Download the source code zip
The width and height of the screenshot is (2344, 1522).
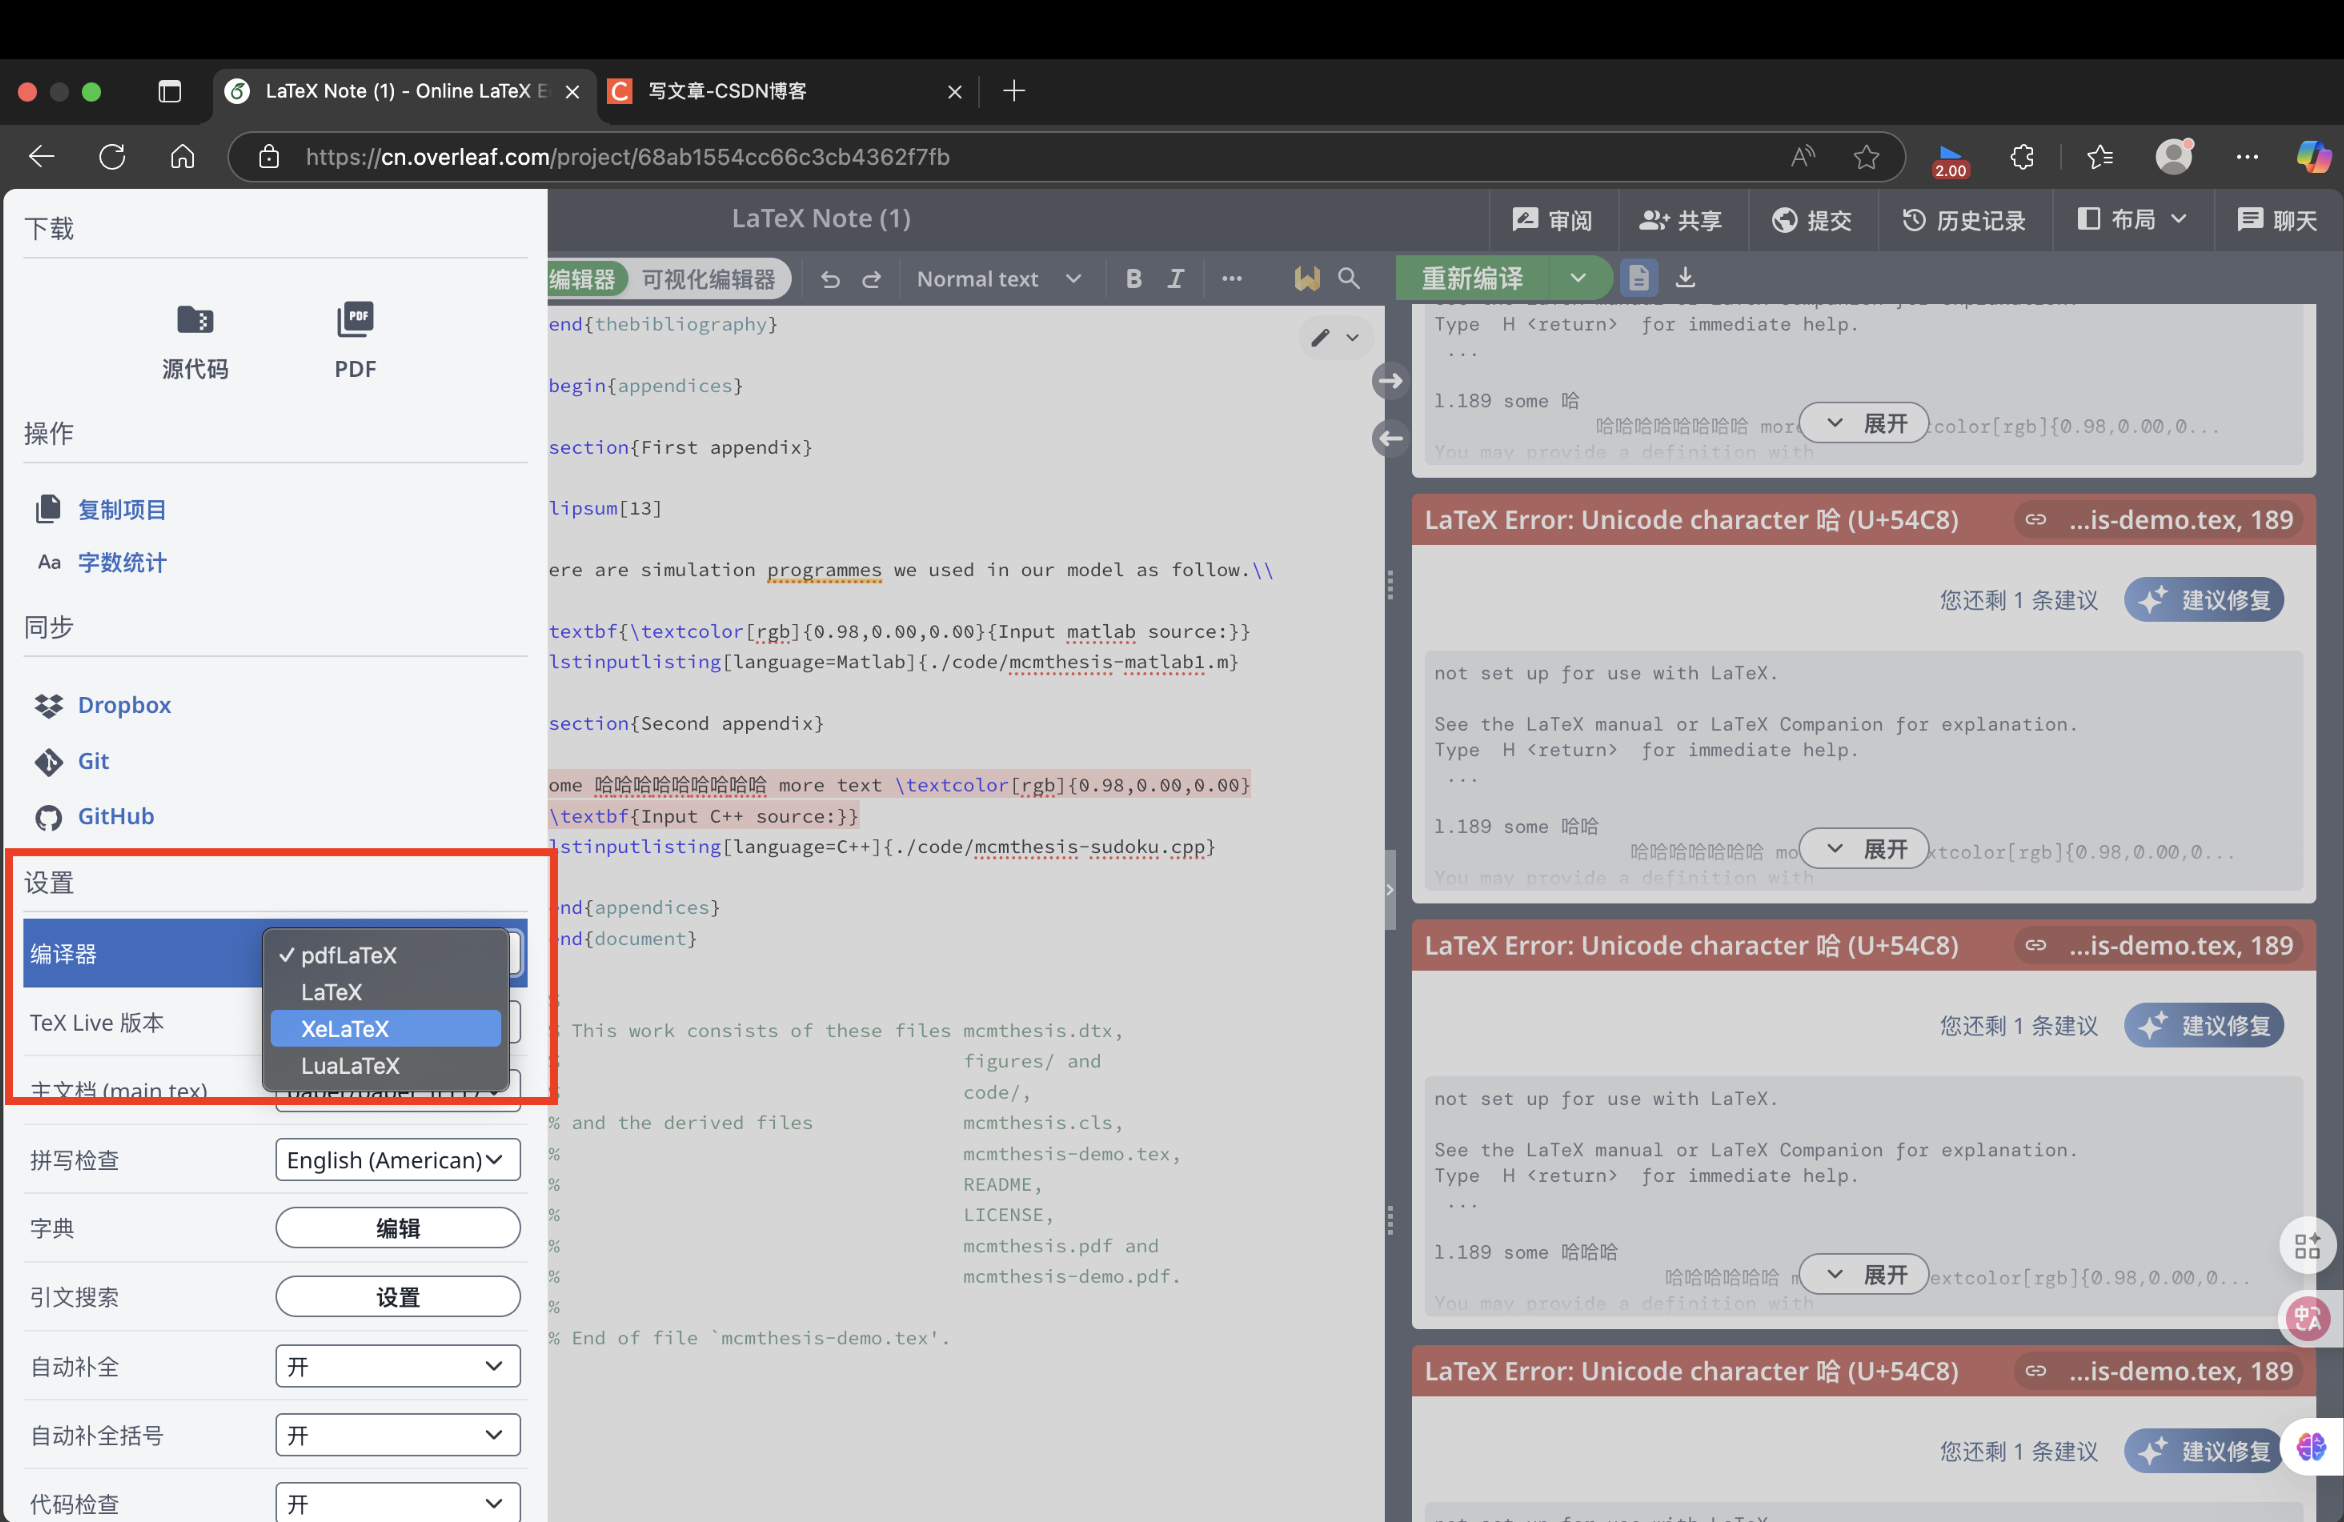pos(195,342)
